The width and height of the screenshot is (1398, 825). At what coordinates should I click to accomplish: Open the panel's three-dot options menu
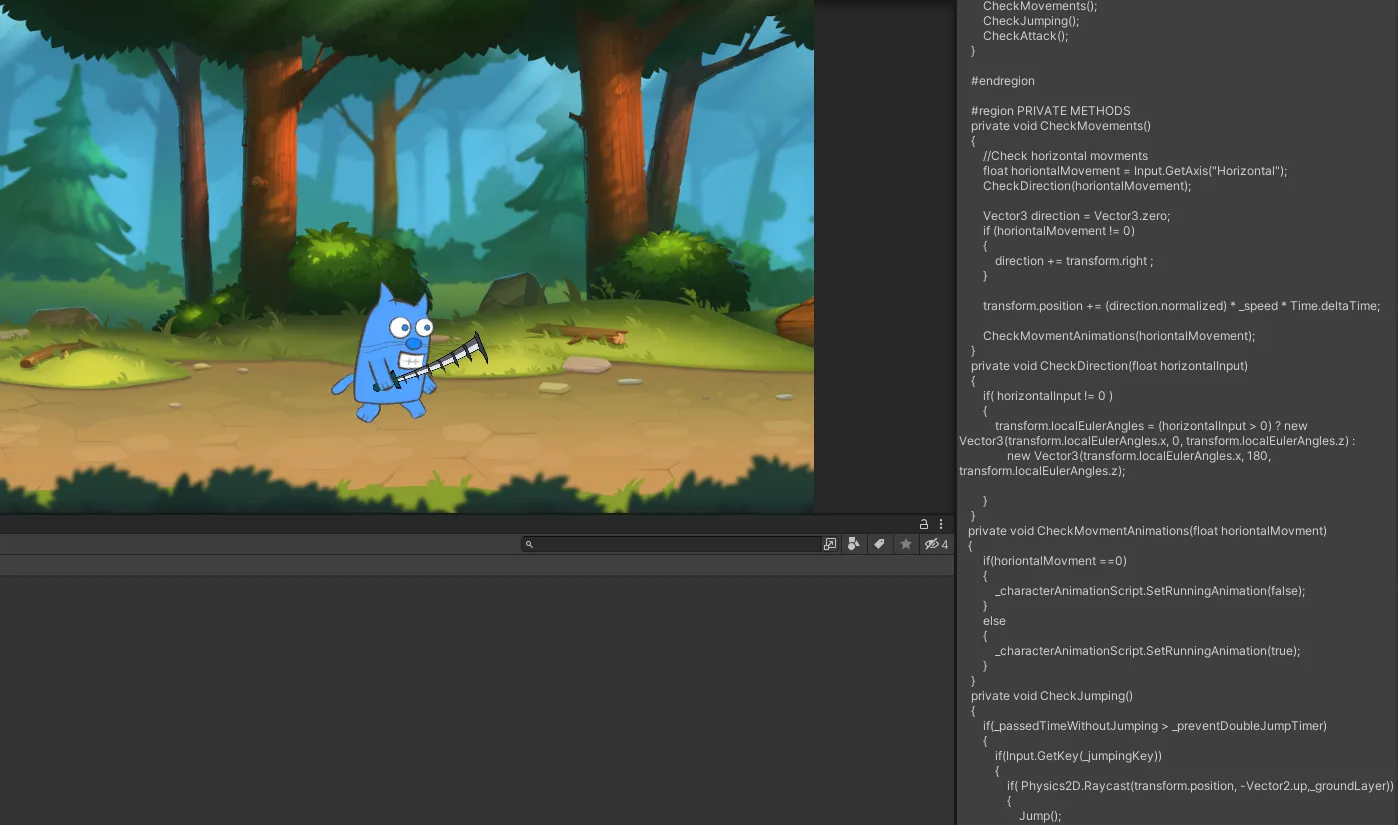pos(941,524)
